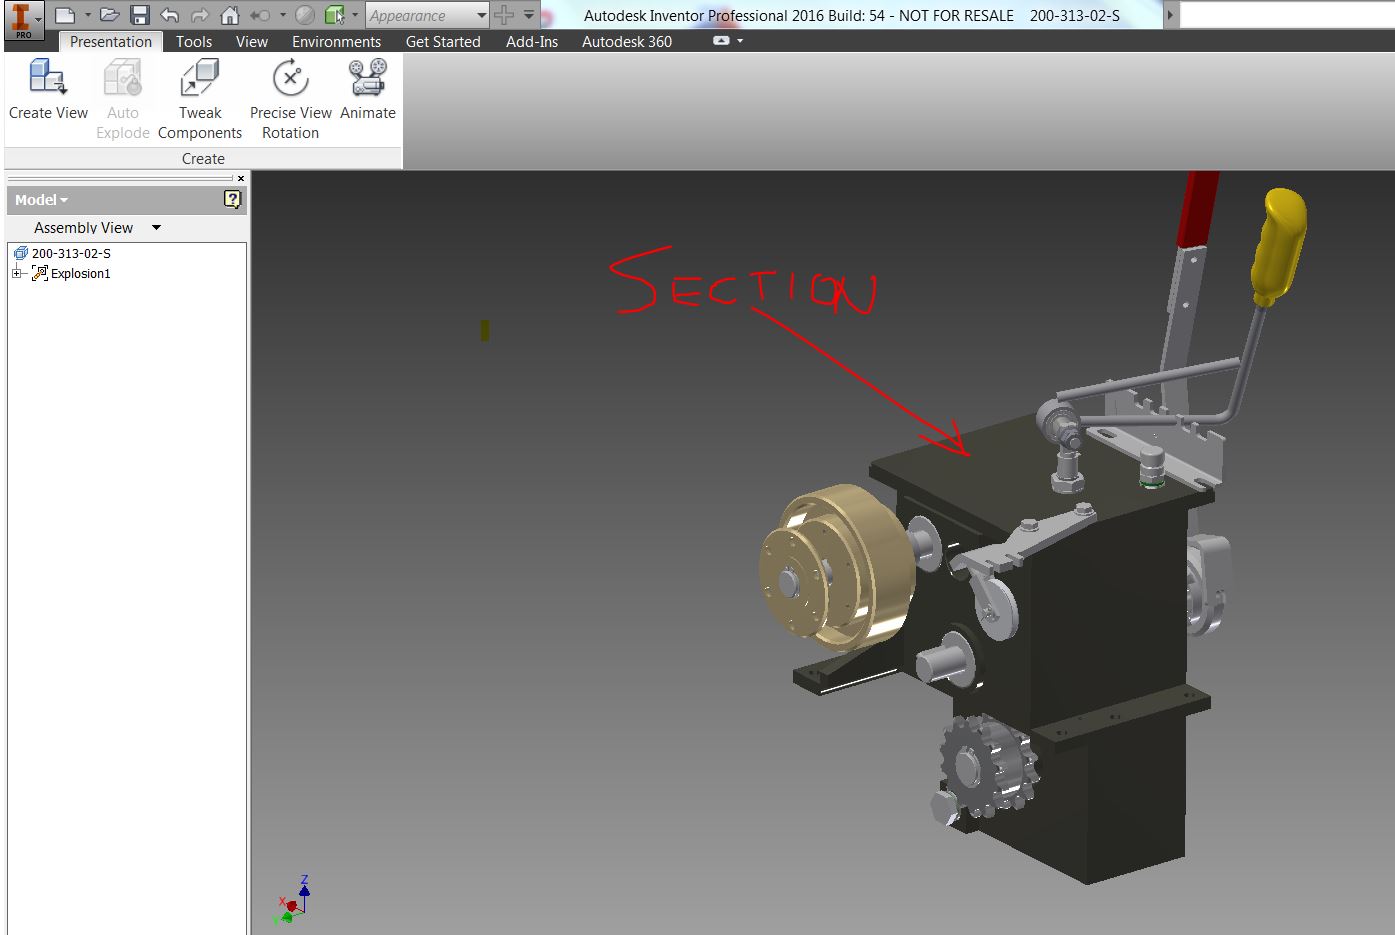
Task: Save the file with the floppy icon
Action: point(139,15)
